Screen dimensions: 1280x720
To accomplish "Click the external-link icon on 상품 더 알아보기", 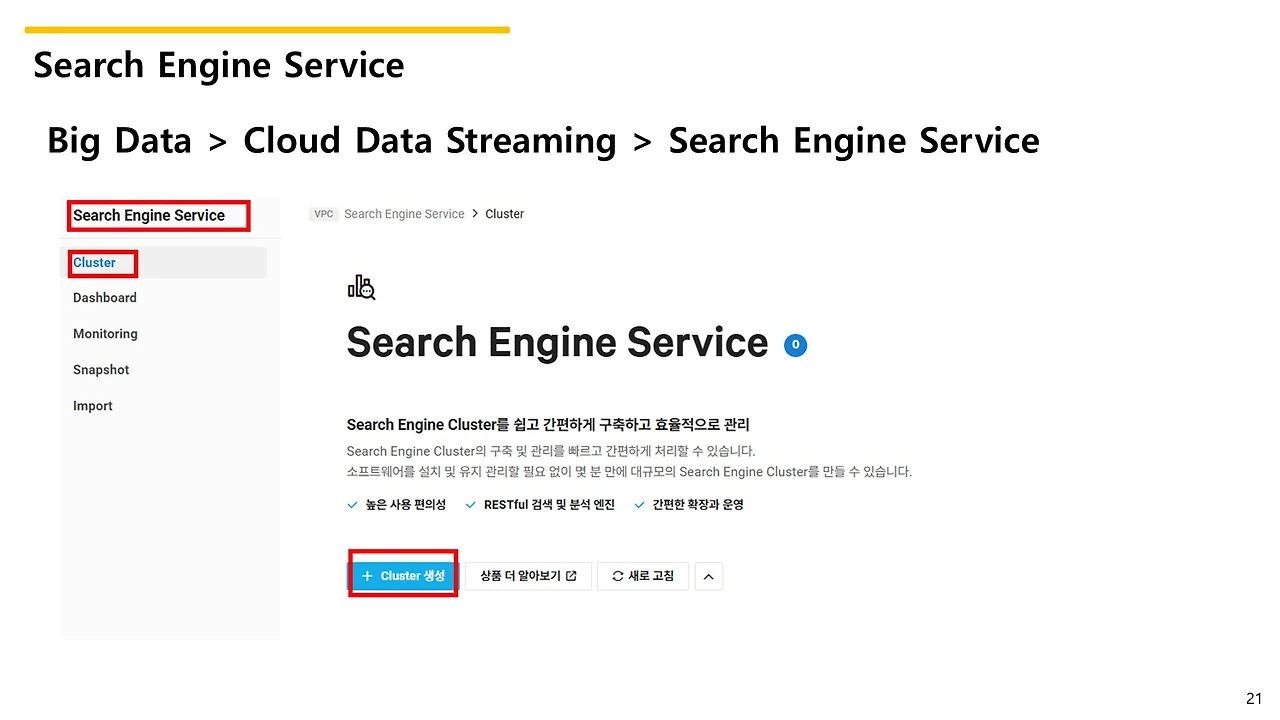I will (570, 576).
